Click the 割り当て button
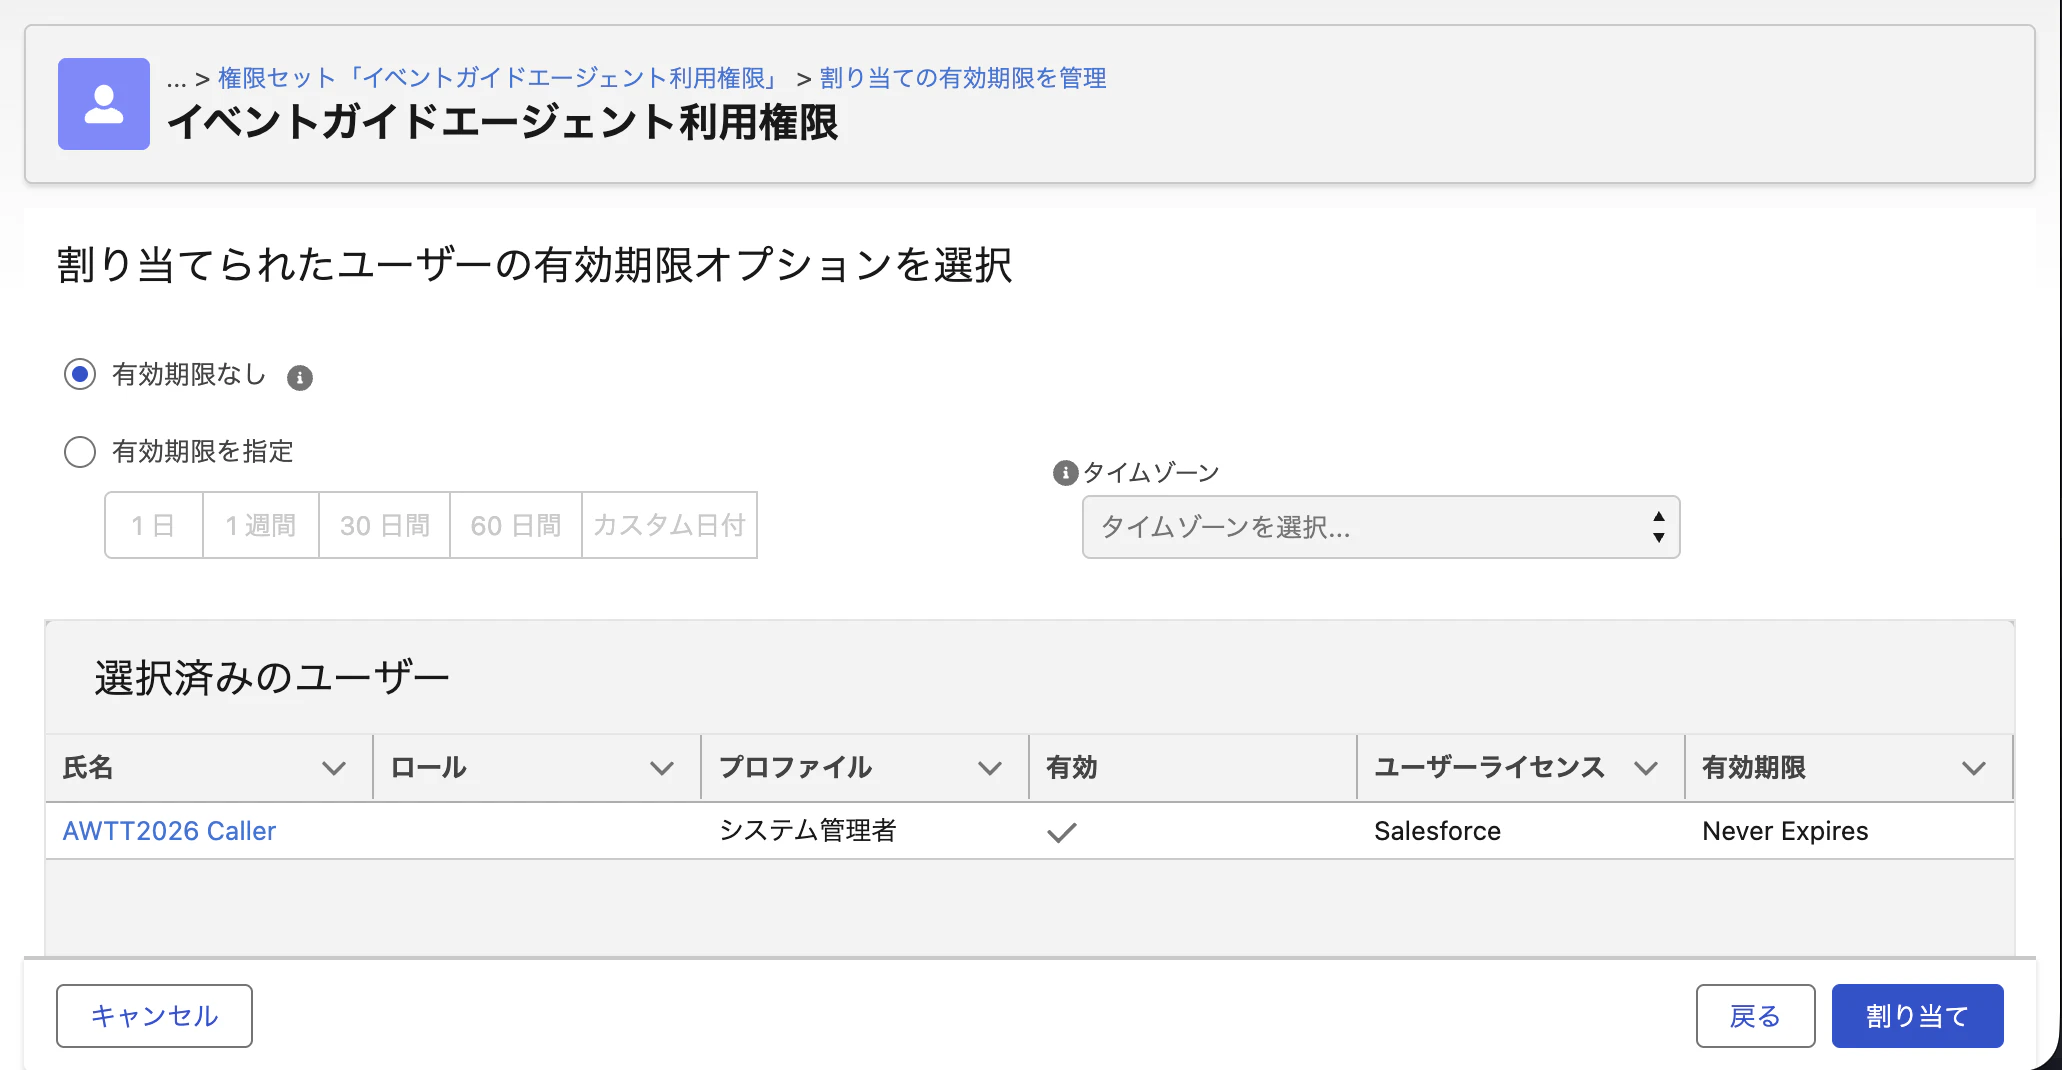Screen dimensions: 2062x1070 pos(1917,1016)
